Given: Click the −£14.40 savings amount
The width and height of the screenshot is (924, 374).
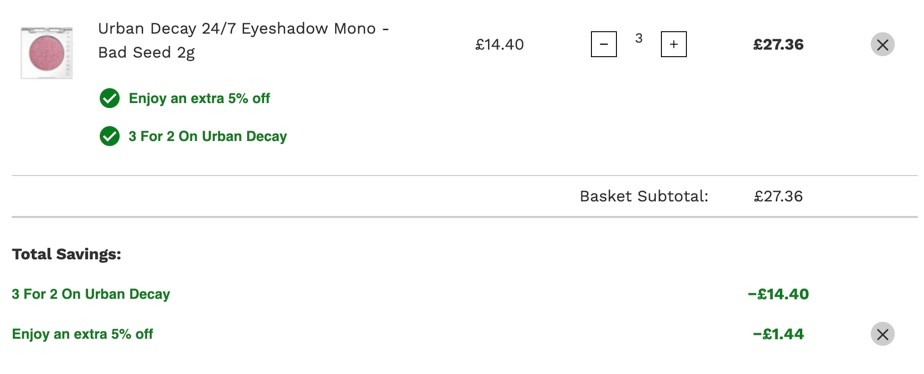Looking at the screenshot, I should click(x=778, y=294).
